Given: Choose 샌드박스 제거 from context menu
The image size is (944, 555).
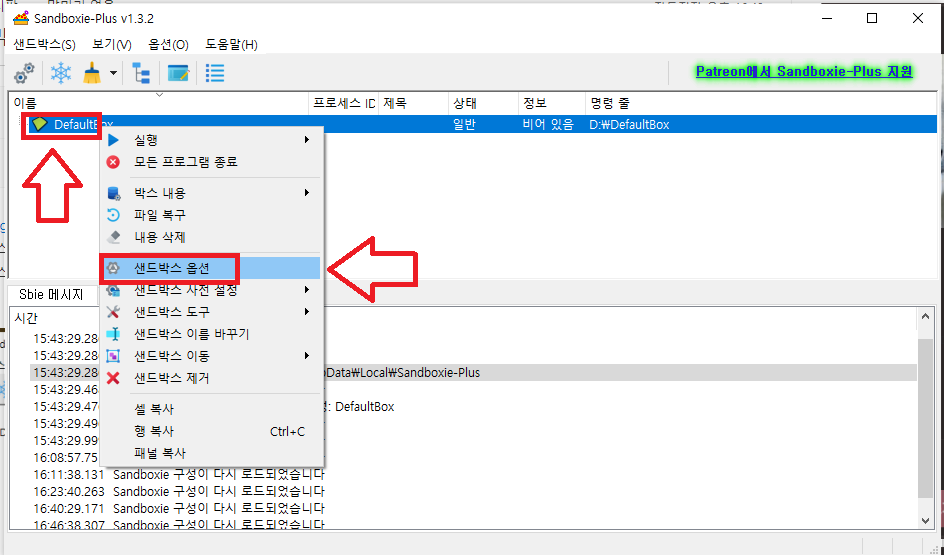Looking at the screenshot, I should pos(212,378).
